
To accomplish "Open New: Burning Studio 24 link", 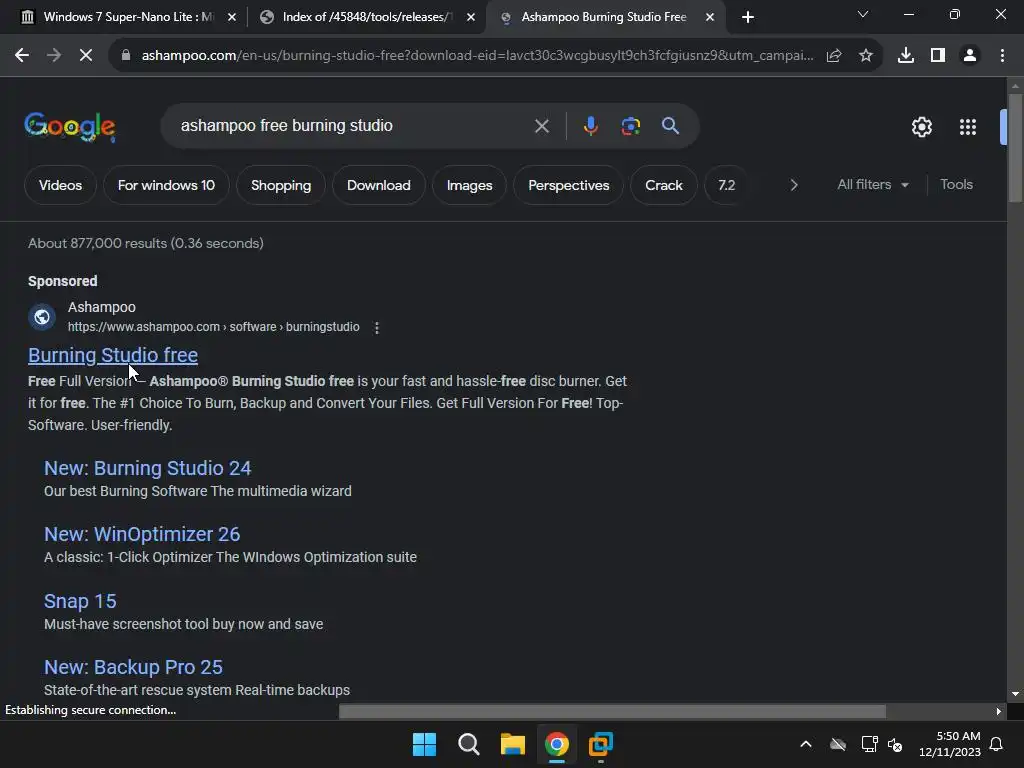I will click(x=148, y=468).
